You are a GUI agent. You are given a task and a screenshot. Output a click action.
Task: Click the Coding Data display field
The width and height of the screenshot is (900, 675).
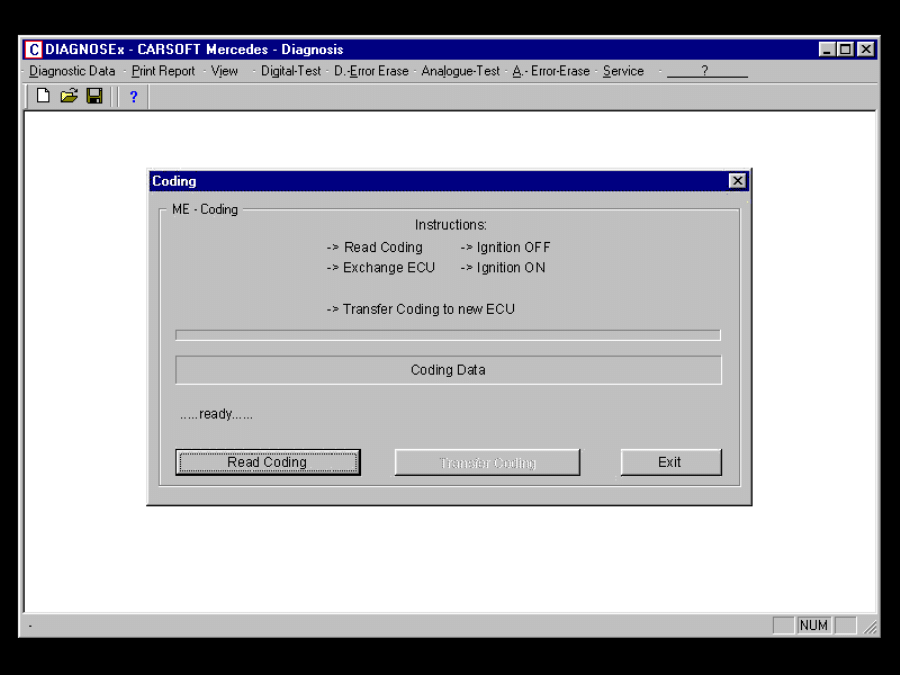coord(448,370)
